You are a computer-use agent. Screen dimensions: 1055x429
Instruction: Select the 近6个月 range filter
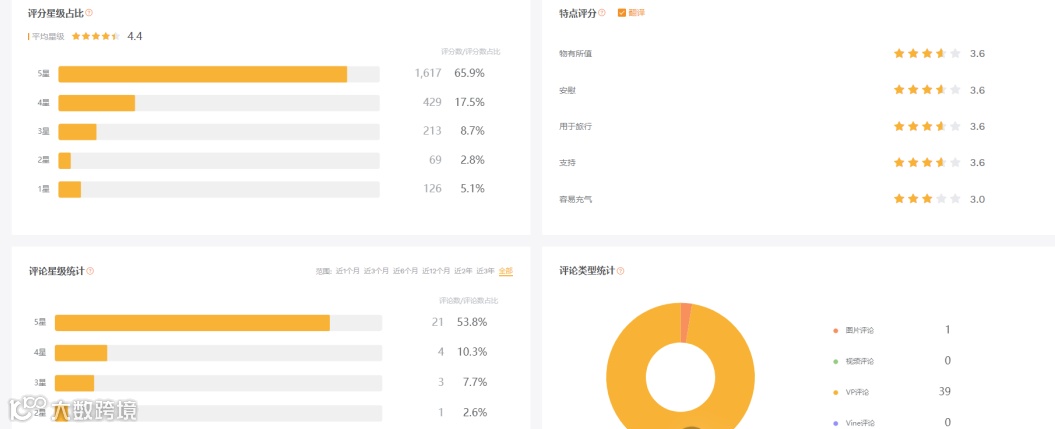(406, 272)
